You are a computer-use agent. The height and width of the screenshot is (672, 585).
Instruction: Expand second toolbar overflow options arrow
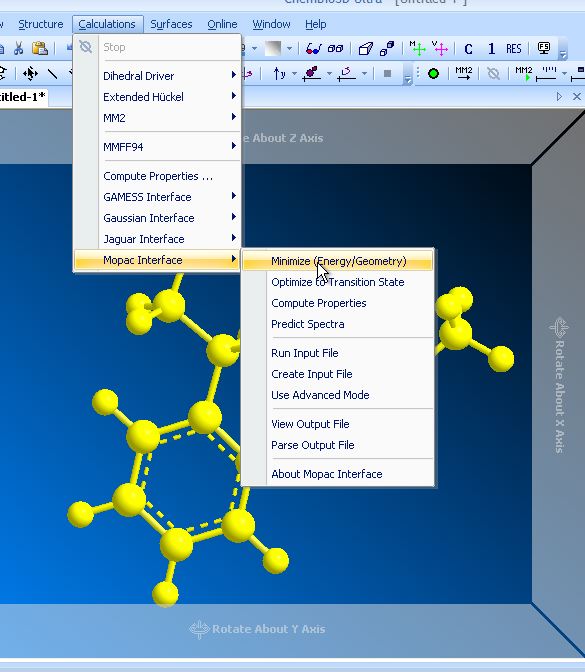pyautogui.click(x=408, y=78)
